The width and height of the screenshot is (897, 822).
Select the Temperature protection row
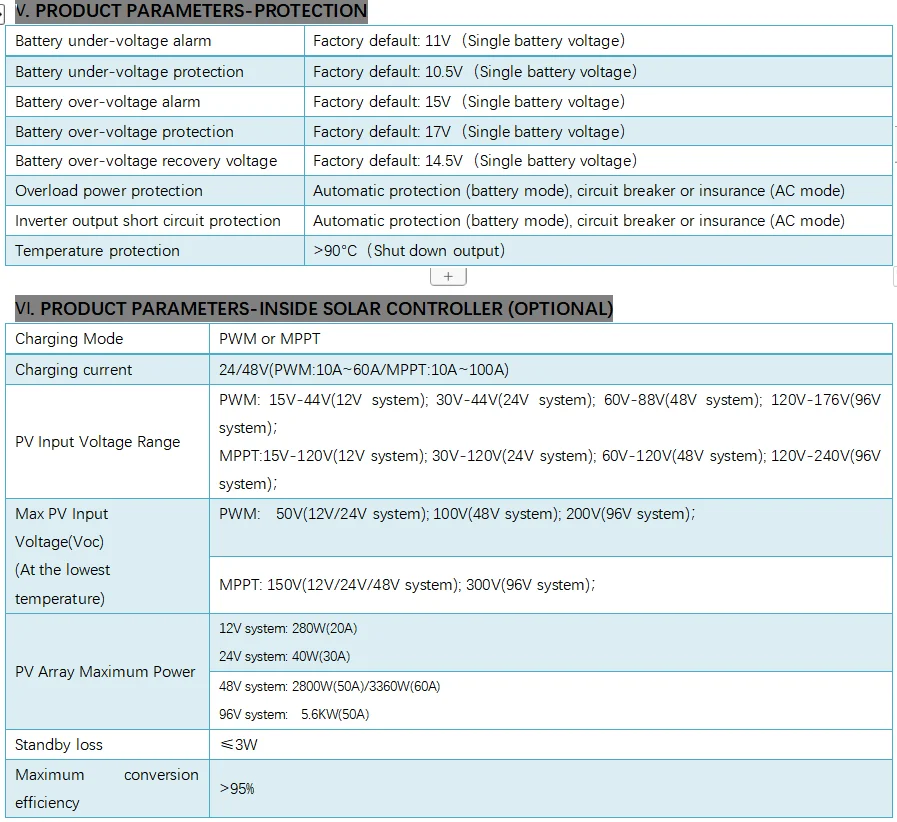tap(92, 250)
